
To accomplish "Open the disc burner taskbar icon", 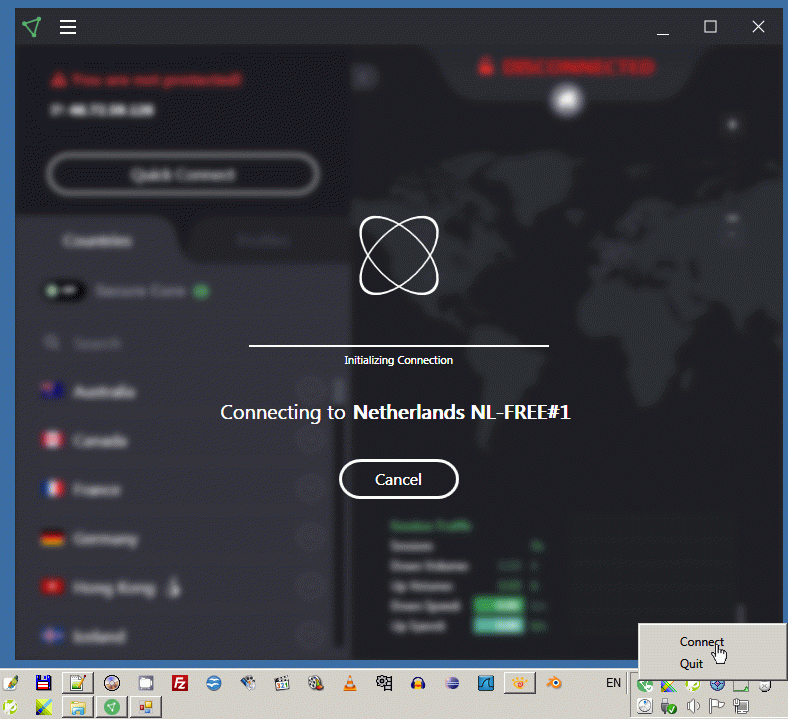I will (x=112, y=683).
